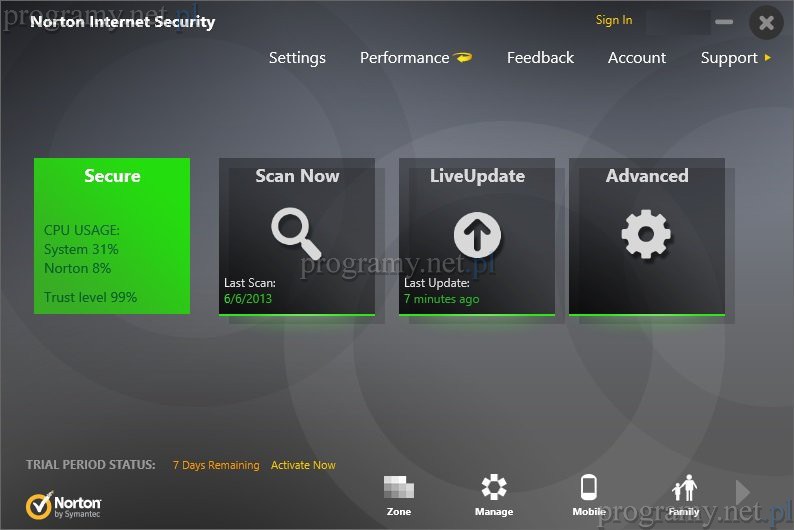
Task: Click the Manage gear icon
Action: click(x=494, y=489)
